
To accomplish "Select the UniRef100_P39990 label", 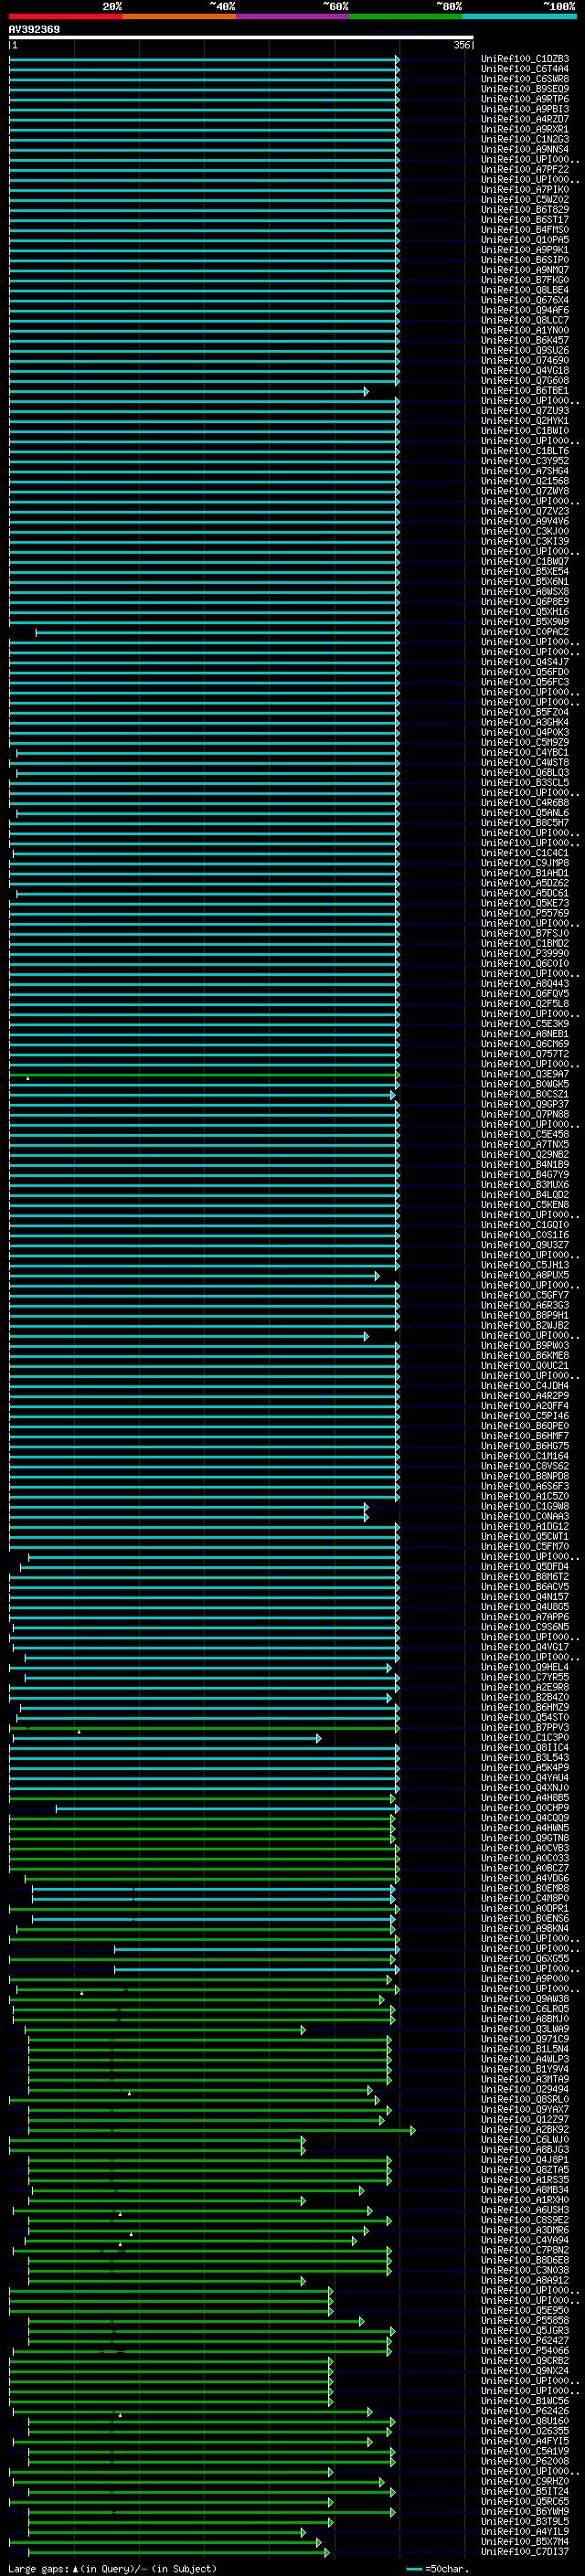I will [525, 954].
